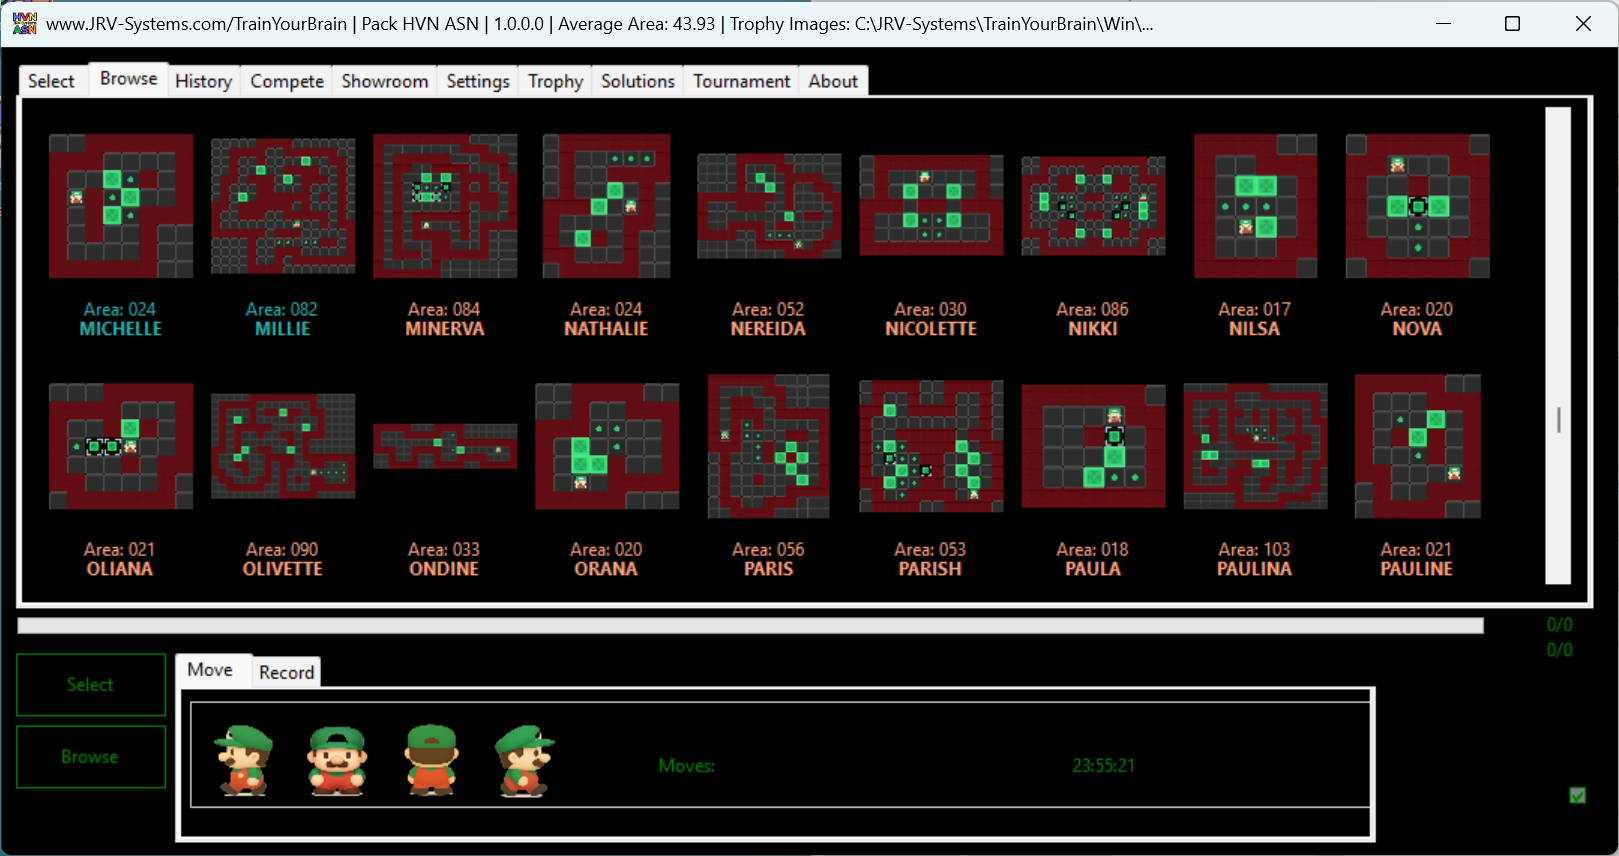Viewport: 1619px width, 856px height.
Task: Click the 'Area: 082' text under MILLIE
Action: (x=282, y=310)
